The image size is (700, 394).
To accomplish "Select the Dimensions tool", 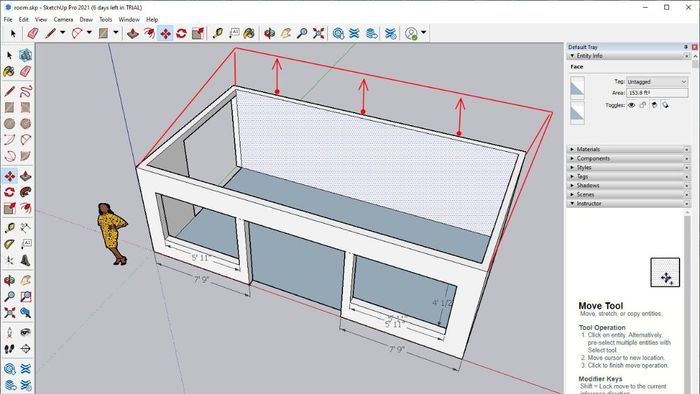I will (x=25, y=228).
